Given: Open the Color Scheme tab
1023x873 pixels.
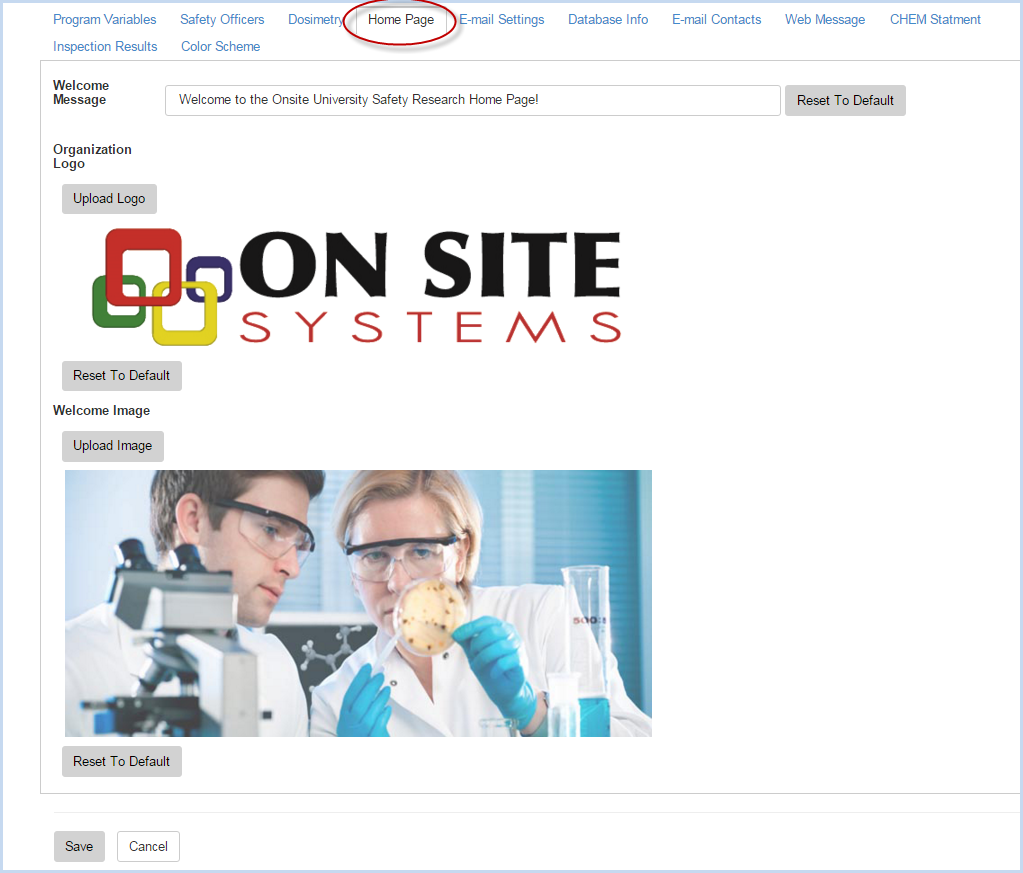Looking at the screenshot, I should tap(221, 46).
